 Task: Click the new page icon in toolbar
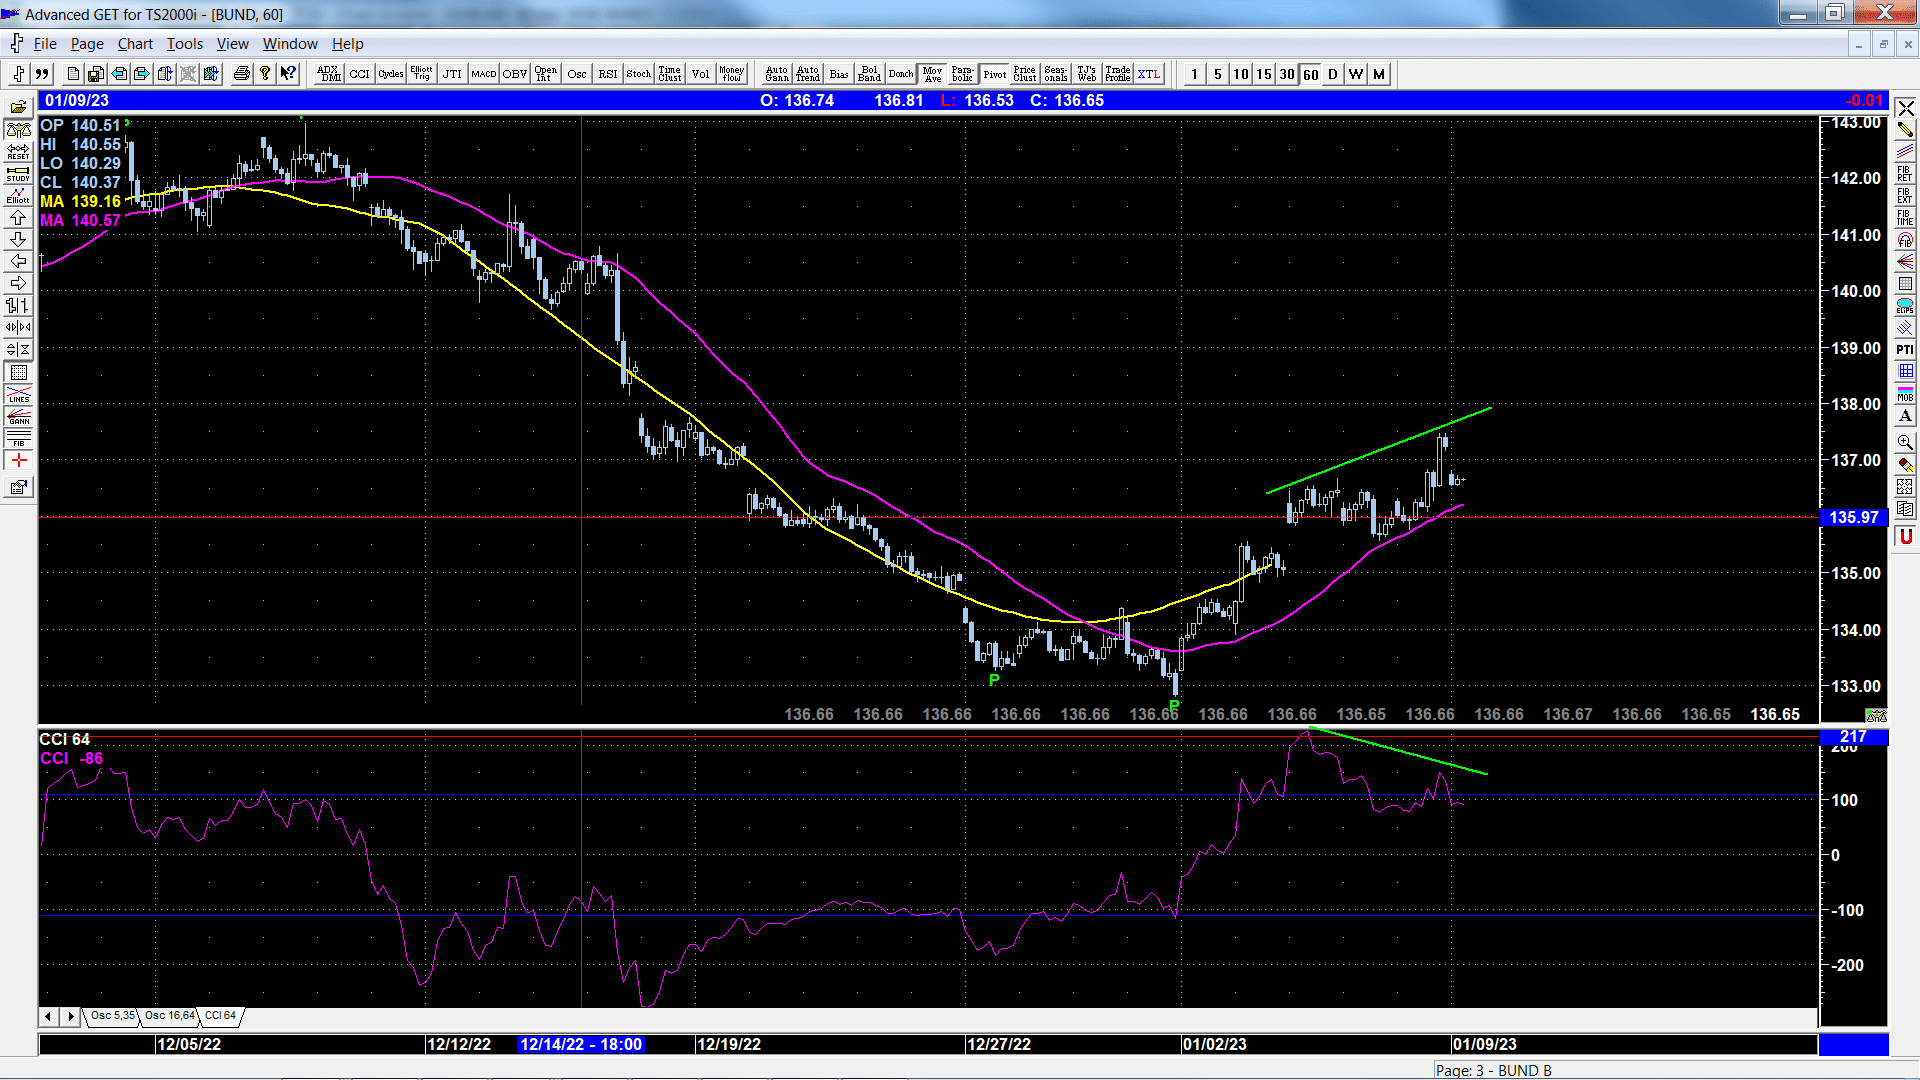[x=73, y=74]
